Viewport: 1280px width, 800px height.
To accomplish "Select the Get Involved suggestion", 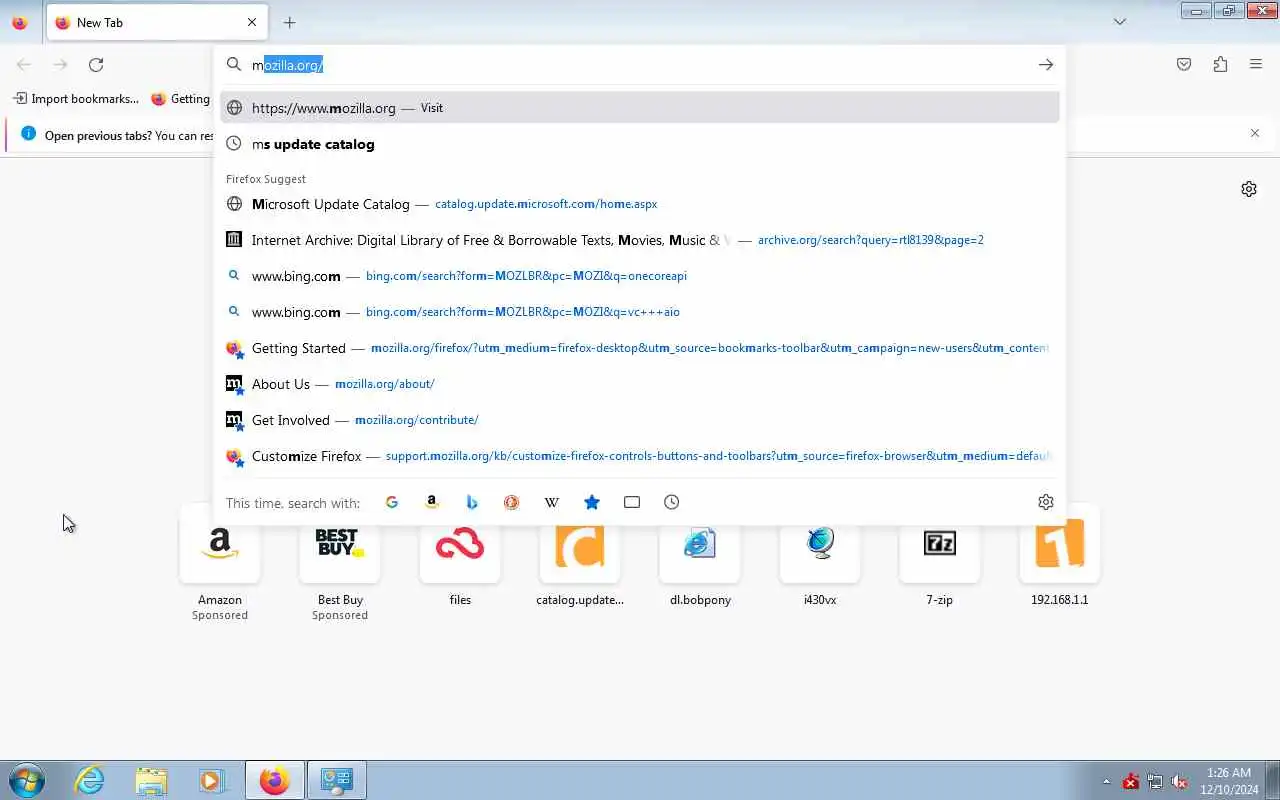I will coord(640,420).
